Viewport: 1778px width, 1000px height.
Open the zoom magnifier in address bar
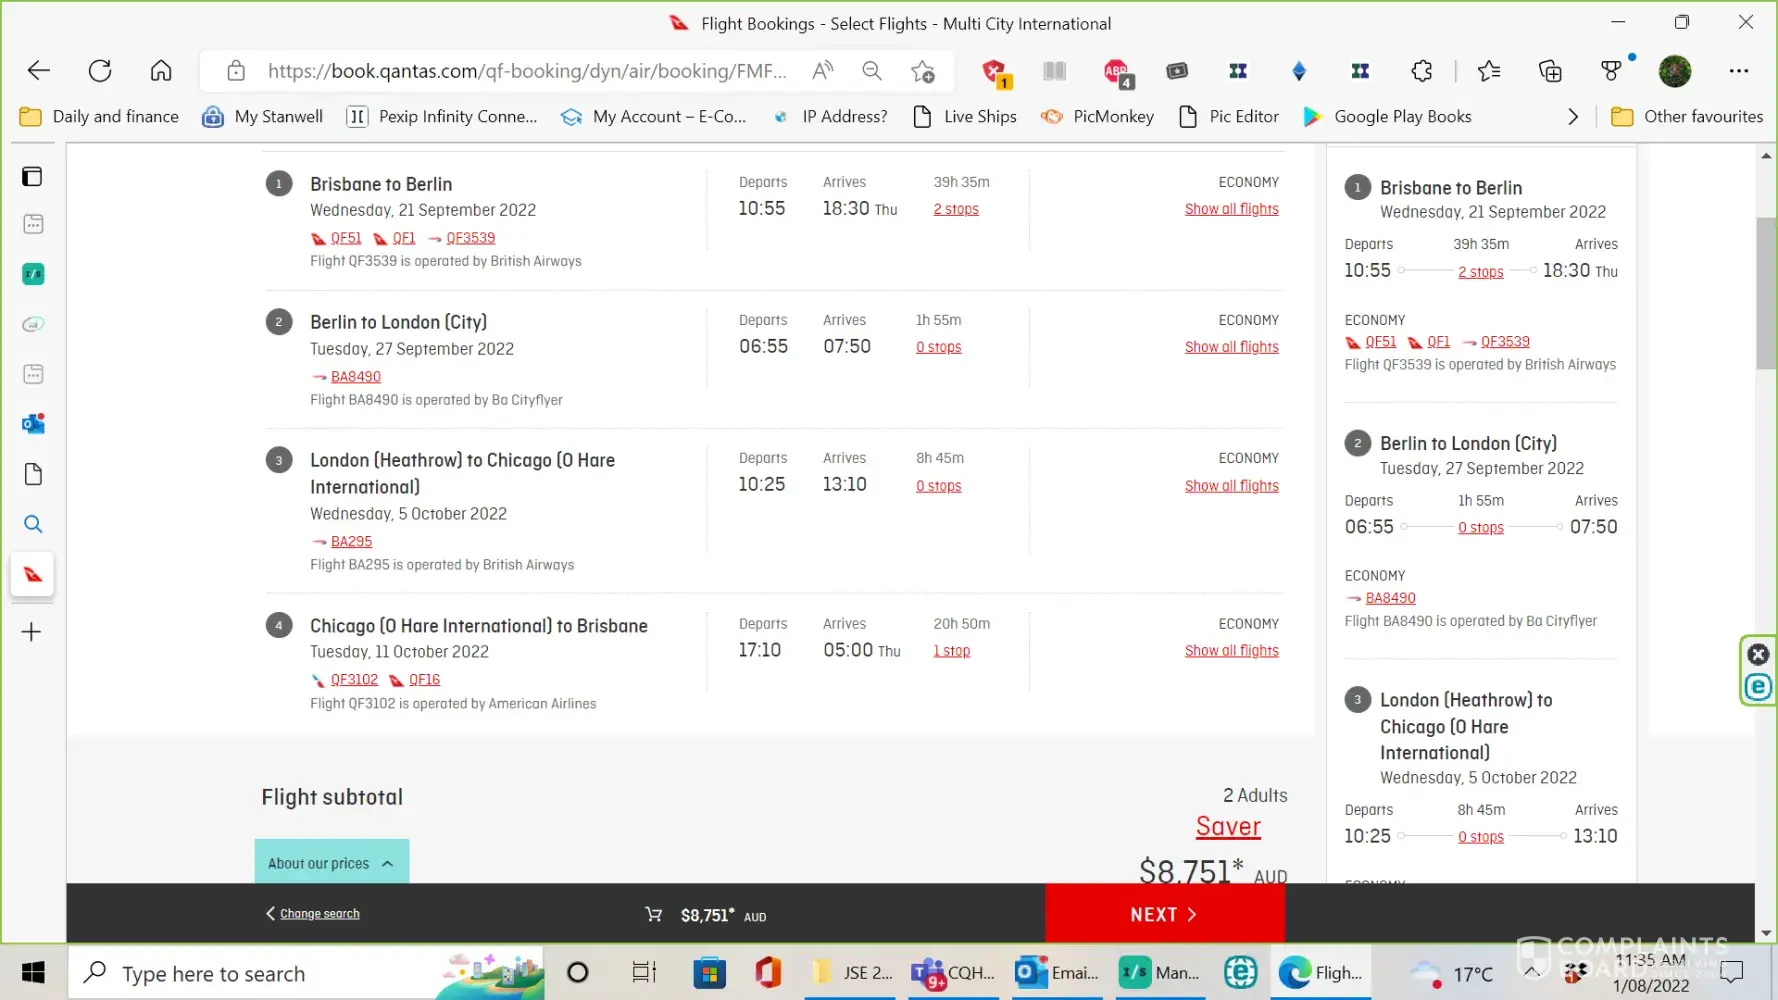click(872, 71)
